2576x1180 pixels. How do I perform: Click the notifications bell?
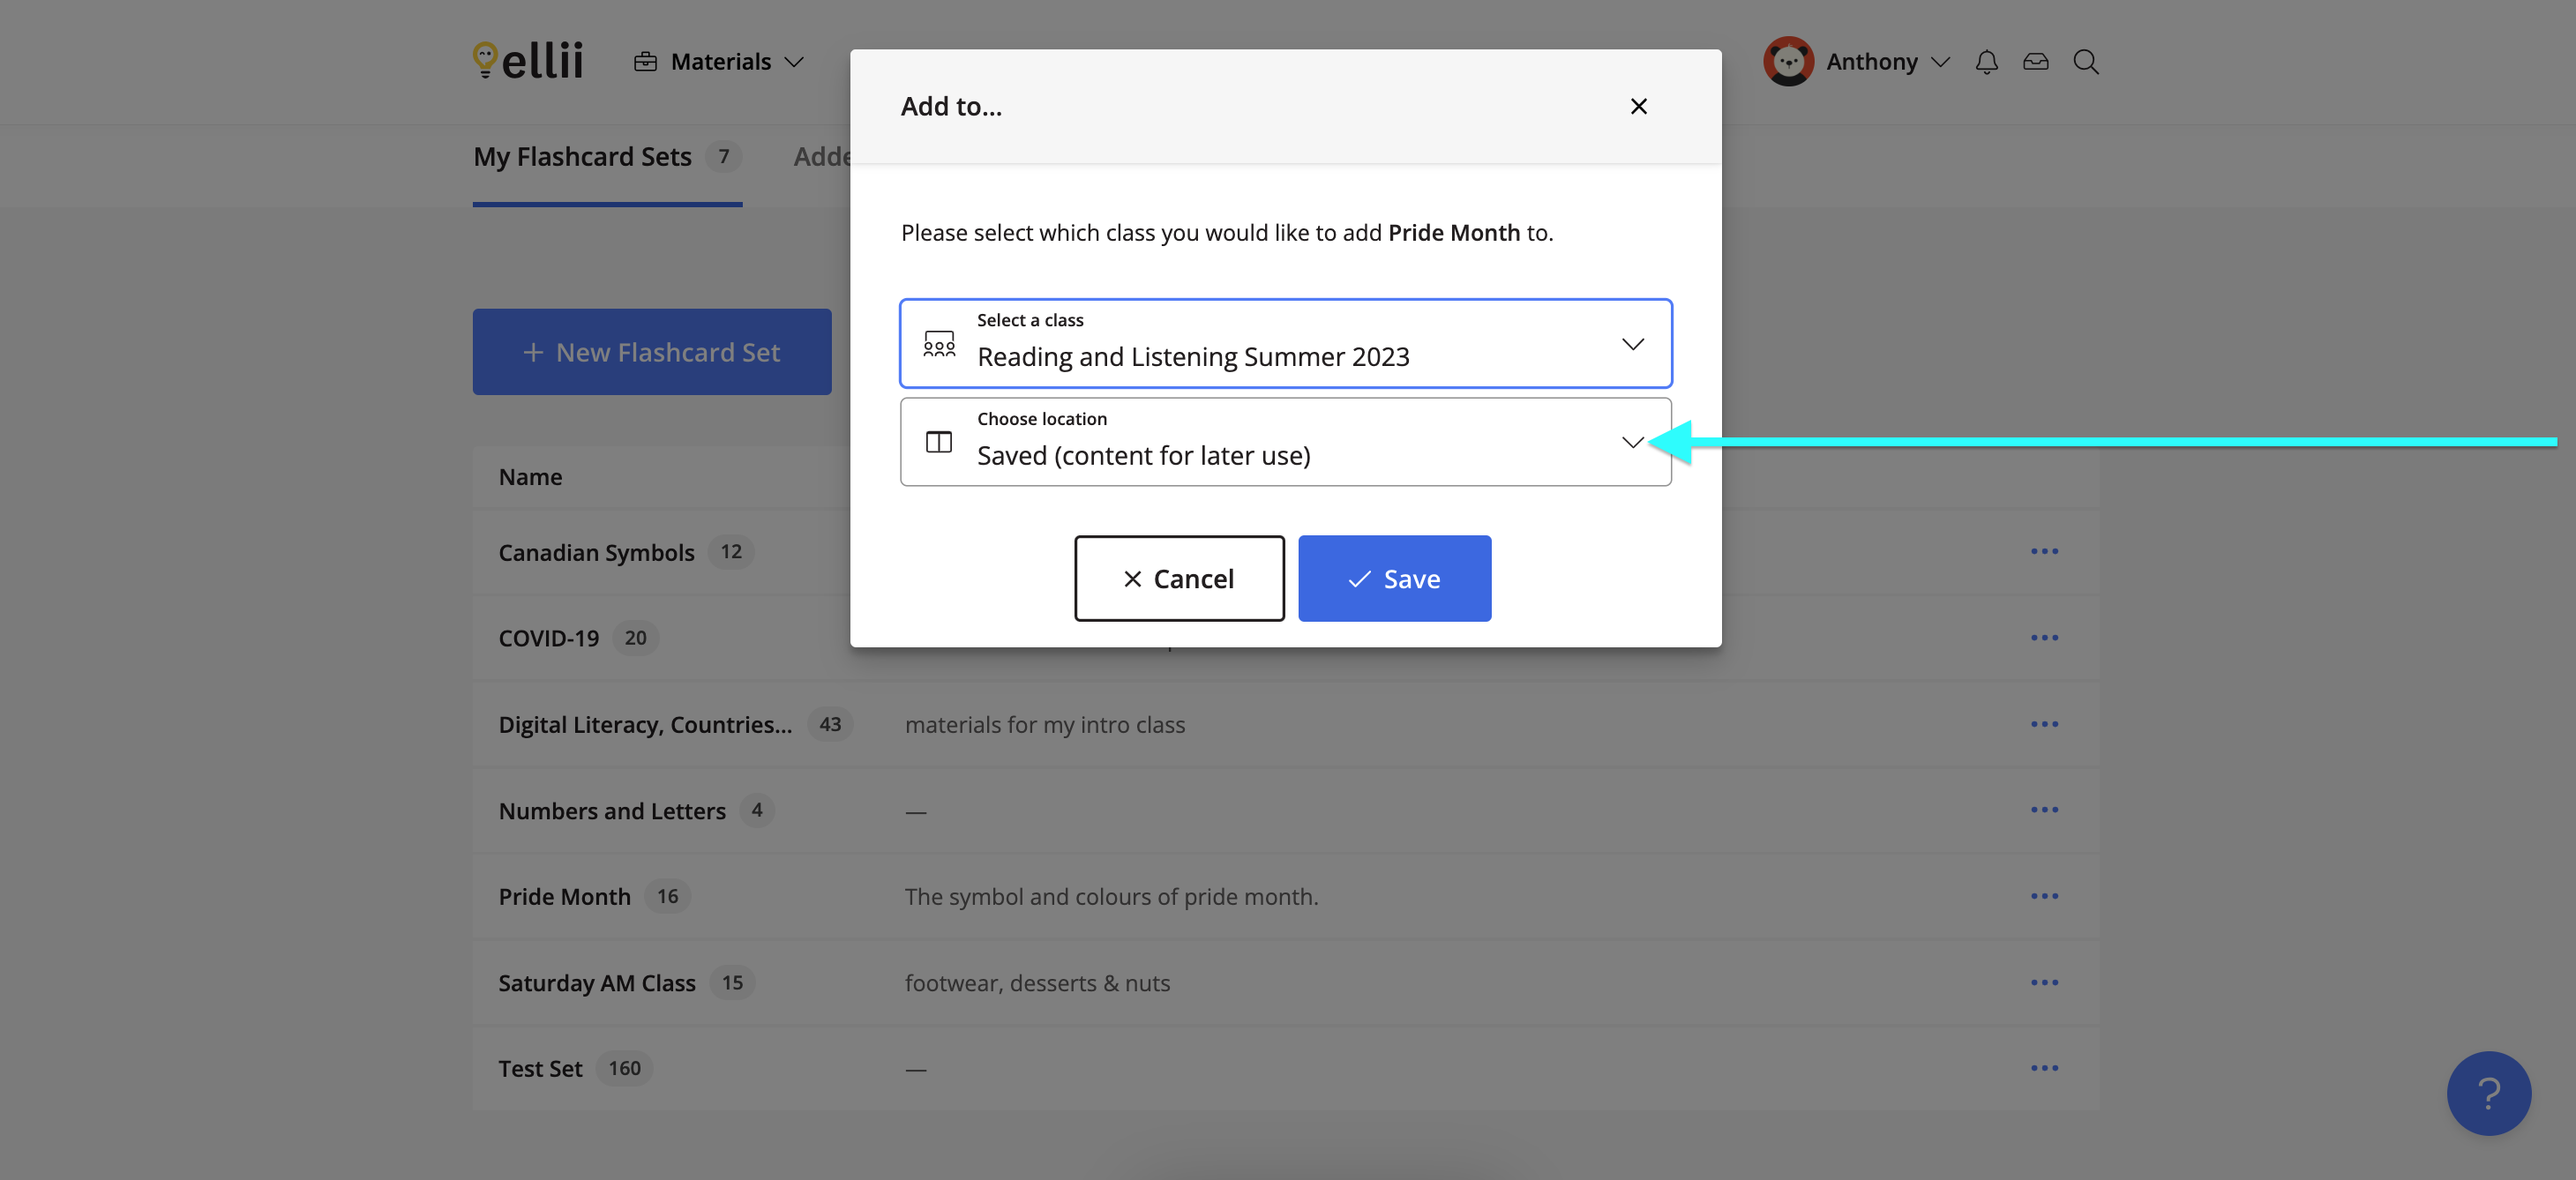pyautogui.click(x=1986, y=61)
